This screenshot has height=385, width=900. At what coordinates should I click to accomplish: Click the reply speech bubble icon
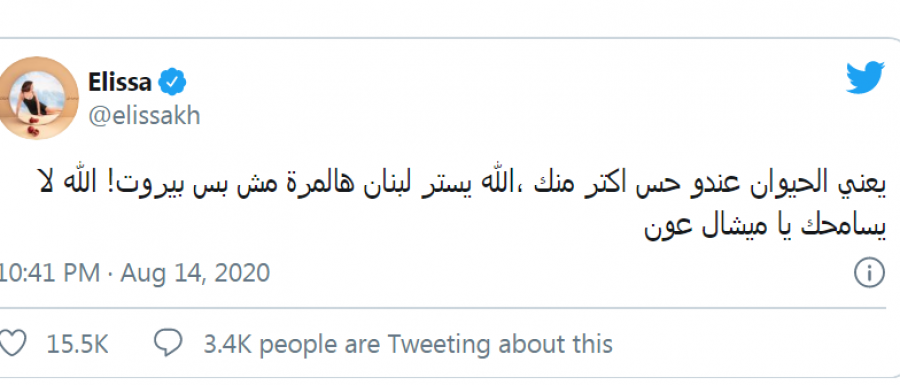[168, 344]
